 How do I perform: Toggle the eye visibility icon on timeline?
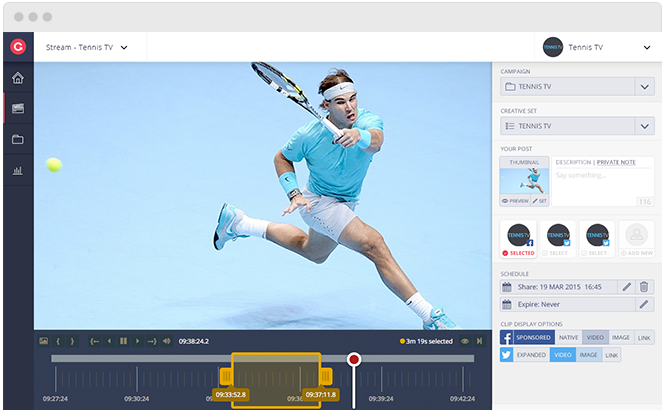(464, 341)
